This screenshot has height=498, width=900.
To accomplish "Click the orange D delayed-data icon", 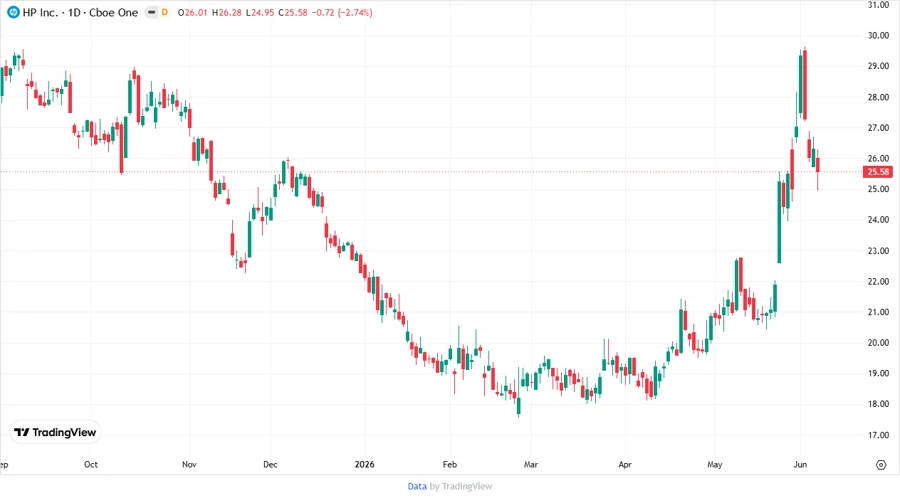I will point(165,12).
